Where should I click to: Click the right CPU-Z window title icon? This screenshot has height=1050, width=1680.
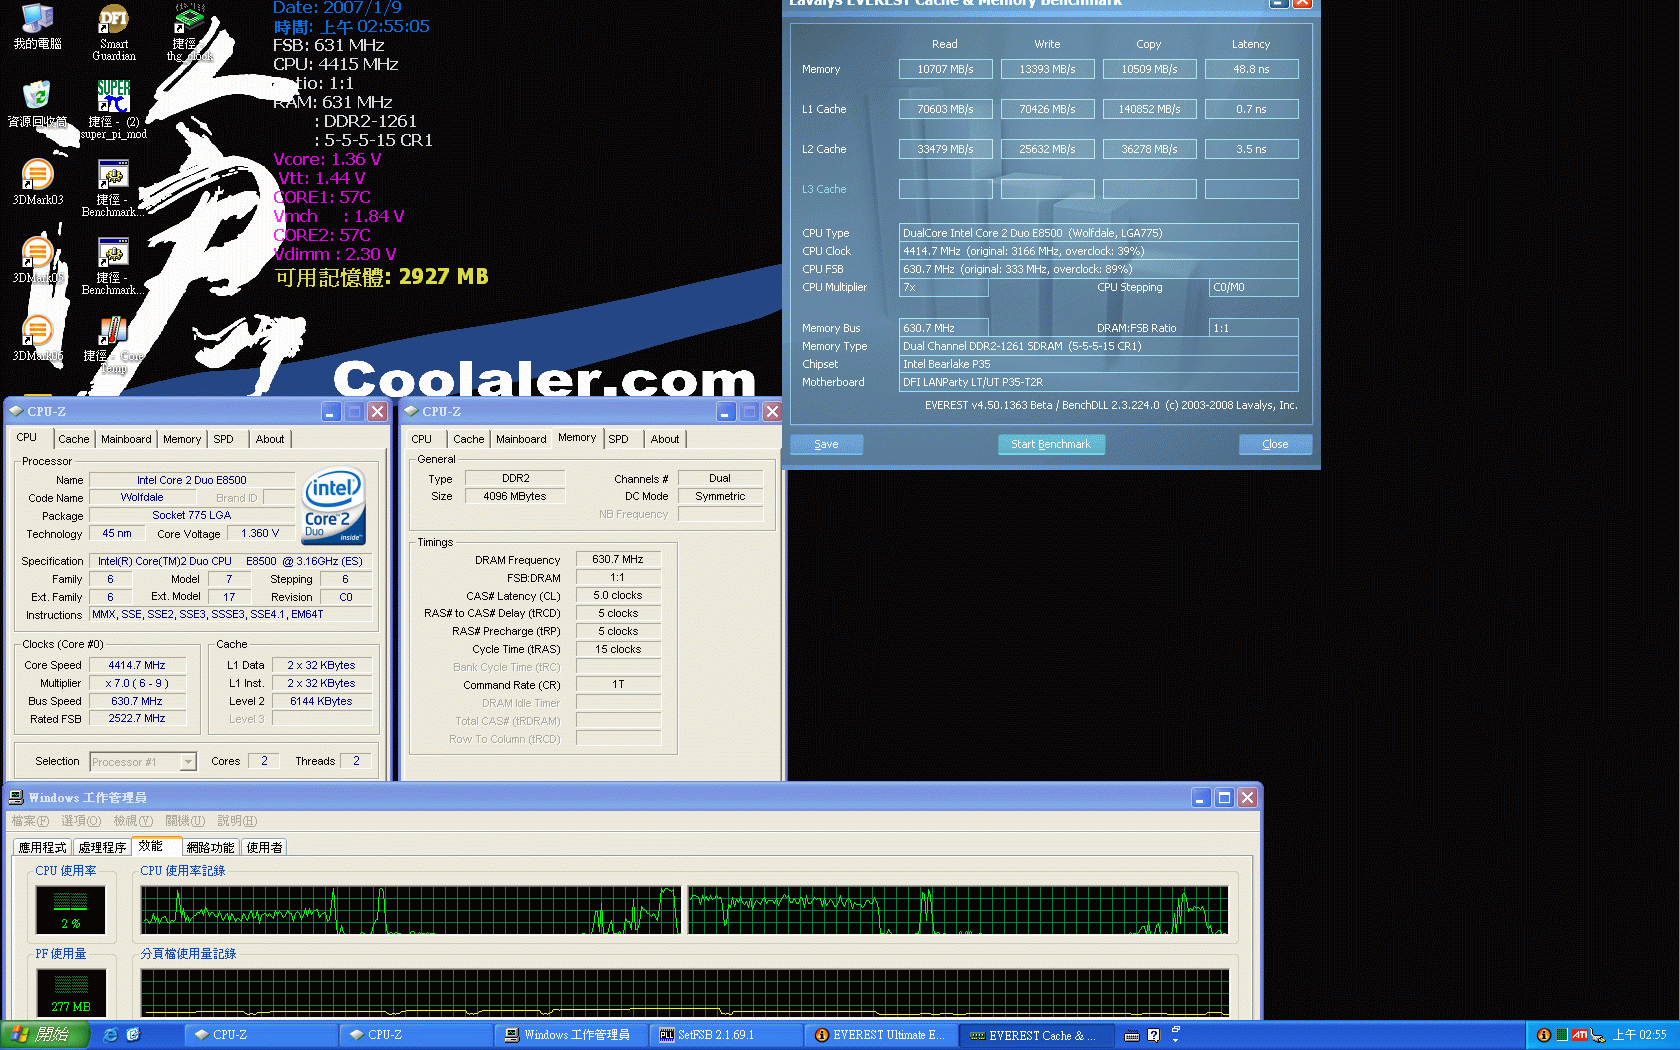(x=411, y=411)
